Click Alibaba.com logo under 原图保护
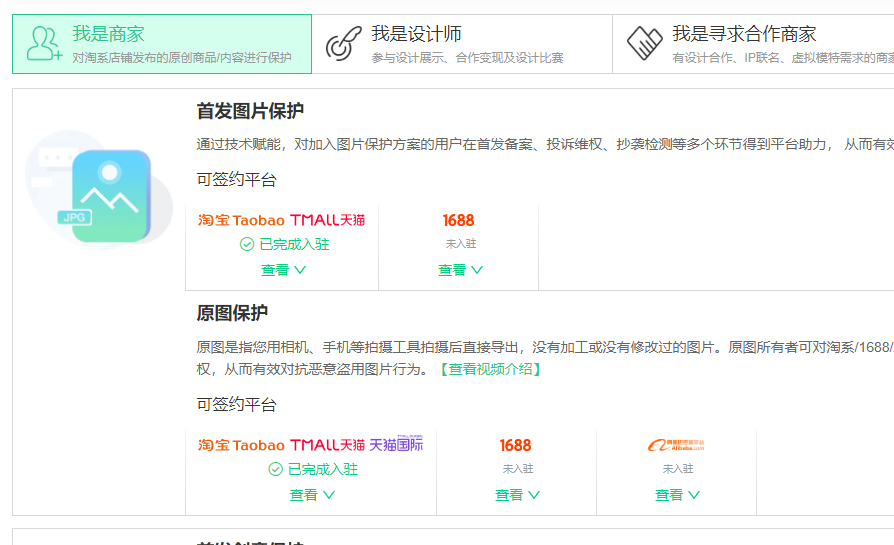Viewport: 894px width, 545px height. [x=676, y=445]
